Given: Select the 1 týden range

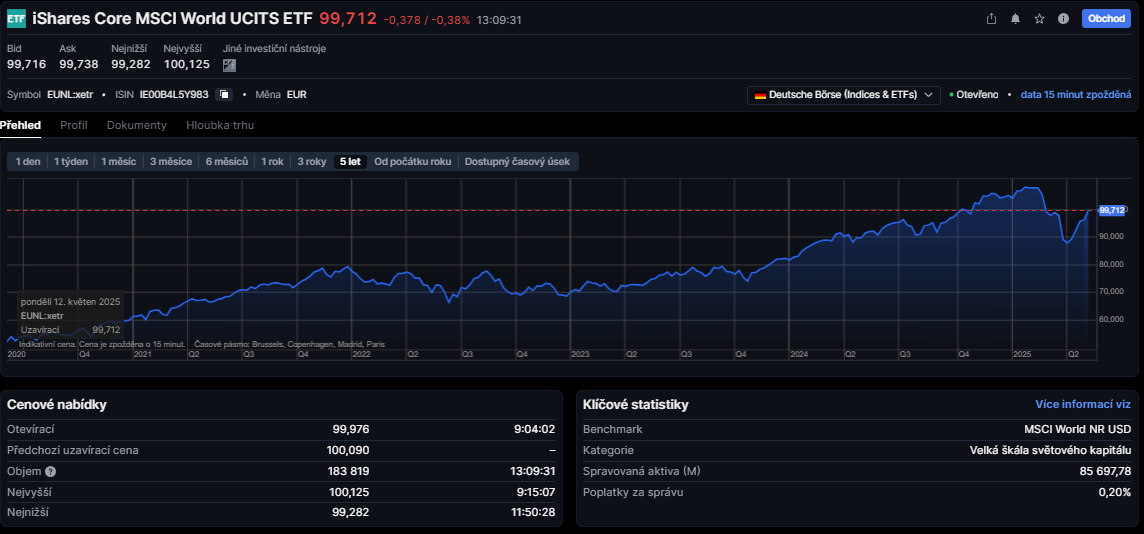Looking at the screenshot, I should pyautogui.click(x=71, y=162).
